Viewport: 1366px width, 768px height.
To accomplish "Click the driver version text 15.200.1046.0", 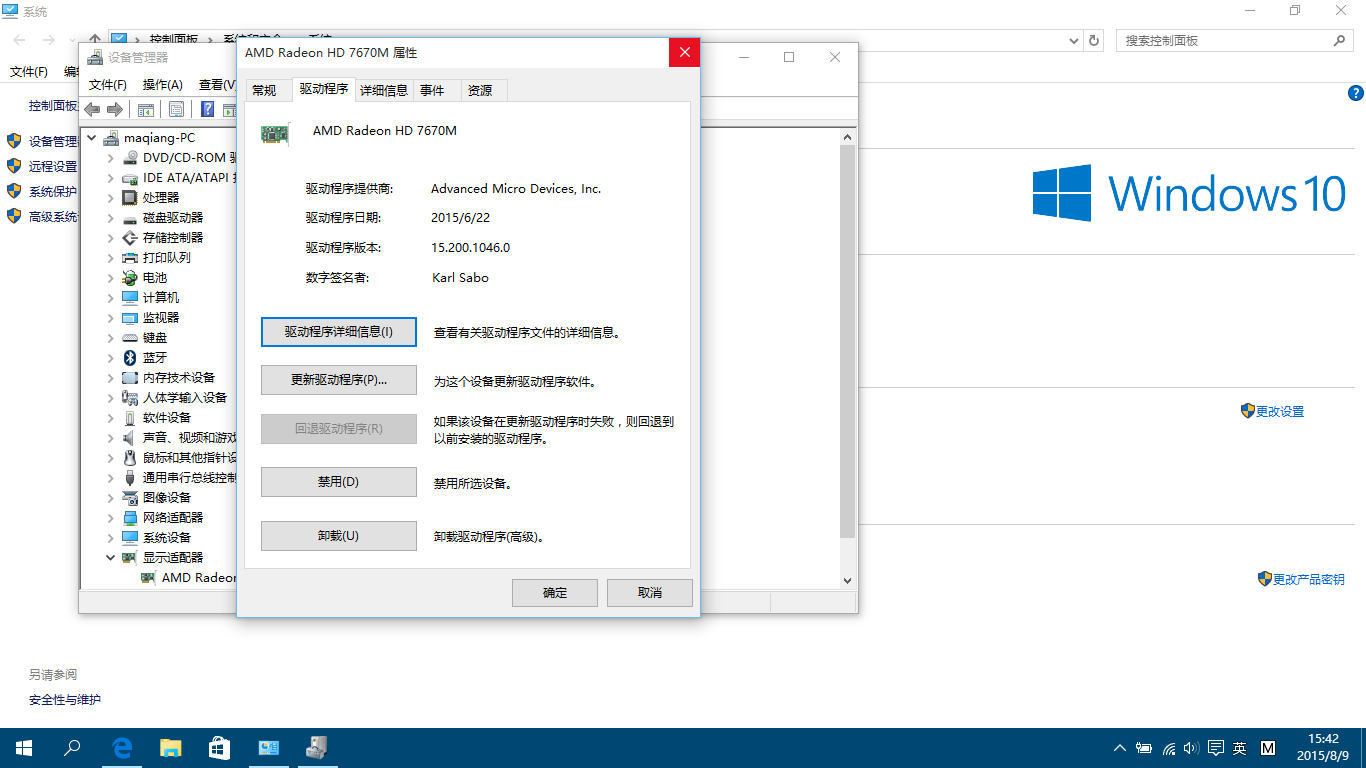I will pos(471,248).
